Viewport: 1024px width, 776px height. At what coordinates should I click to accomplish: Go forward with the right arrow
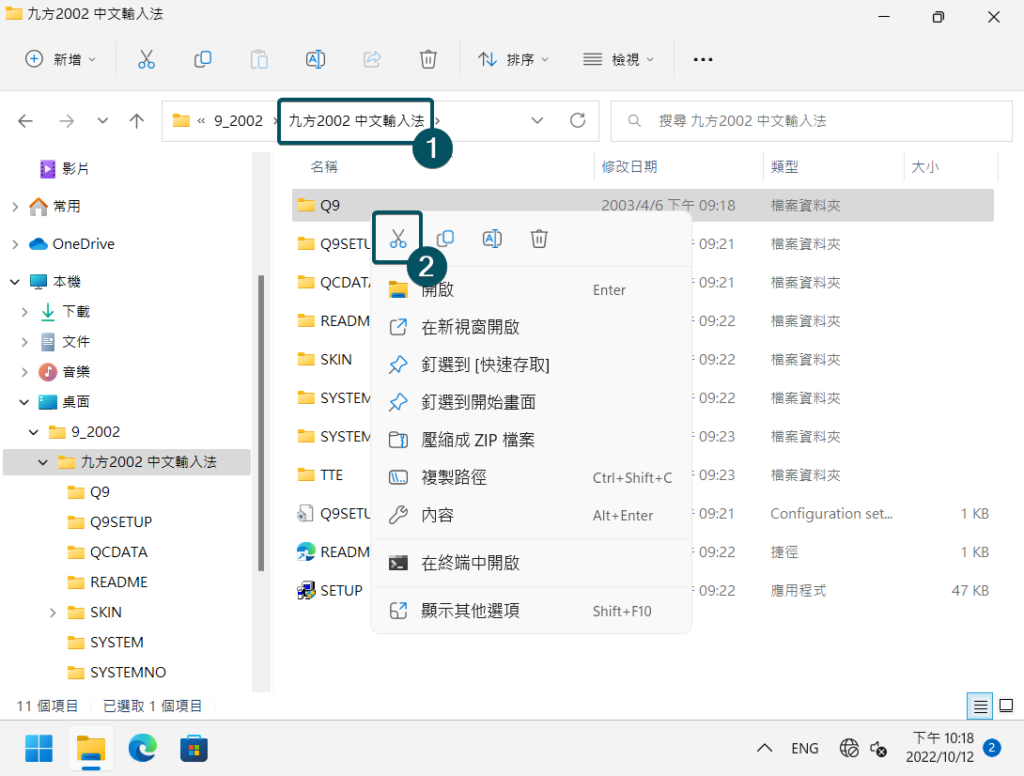(67, 121)
